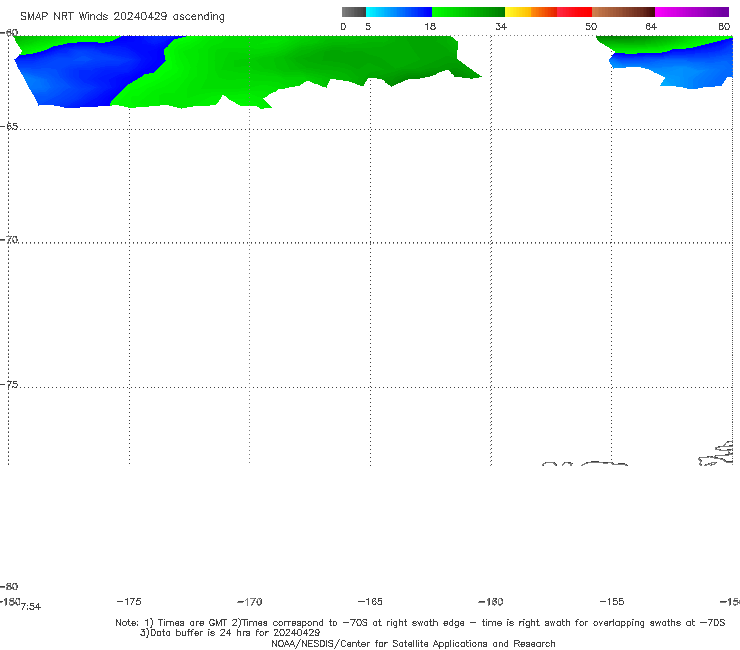Click the color bar label '18'

(x=430, y=26)
